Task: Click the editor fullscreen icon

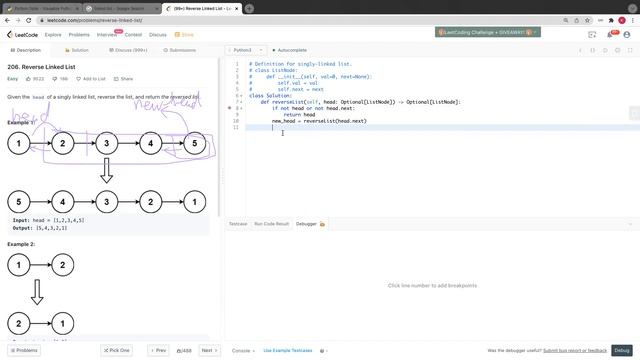Action: point(630,50)
